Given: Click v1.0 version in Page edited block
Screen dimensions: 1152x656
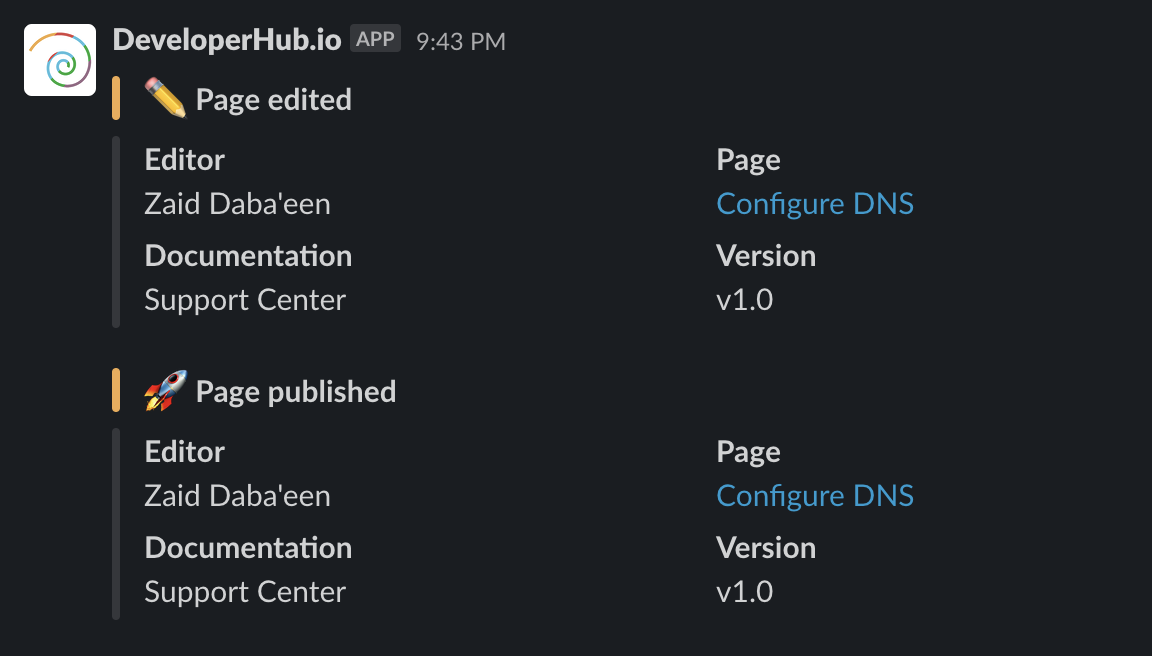Looking at the screenshot, I should [744, 300].
